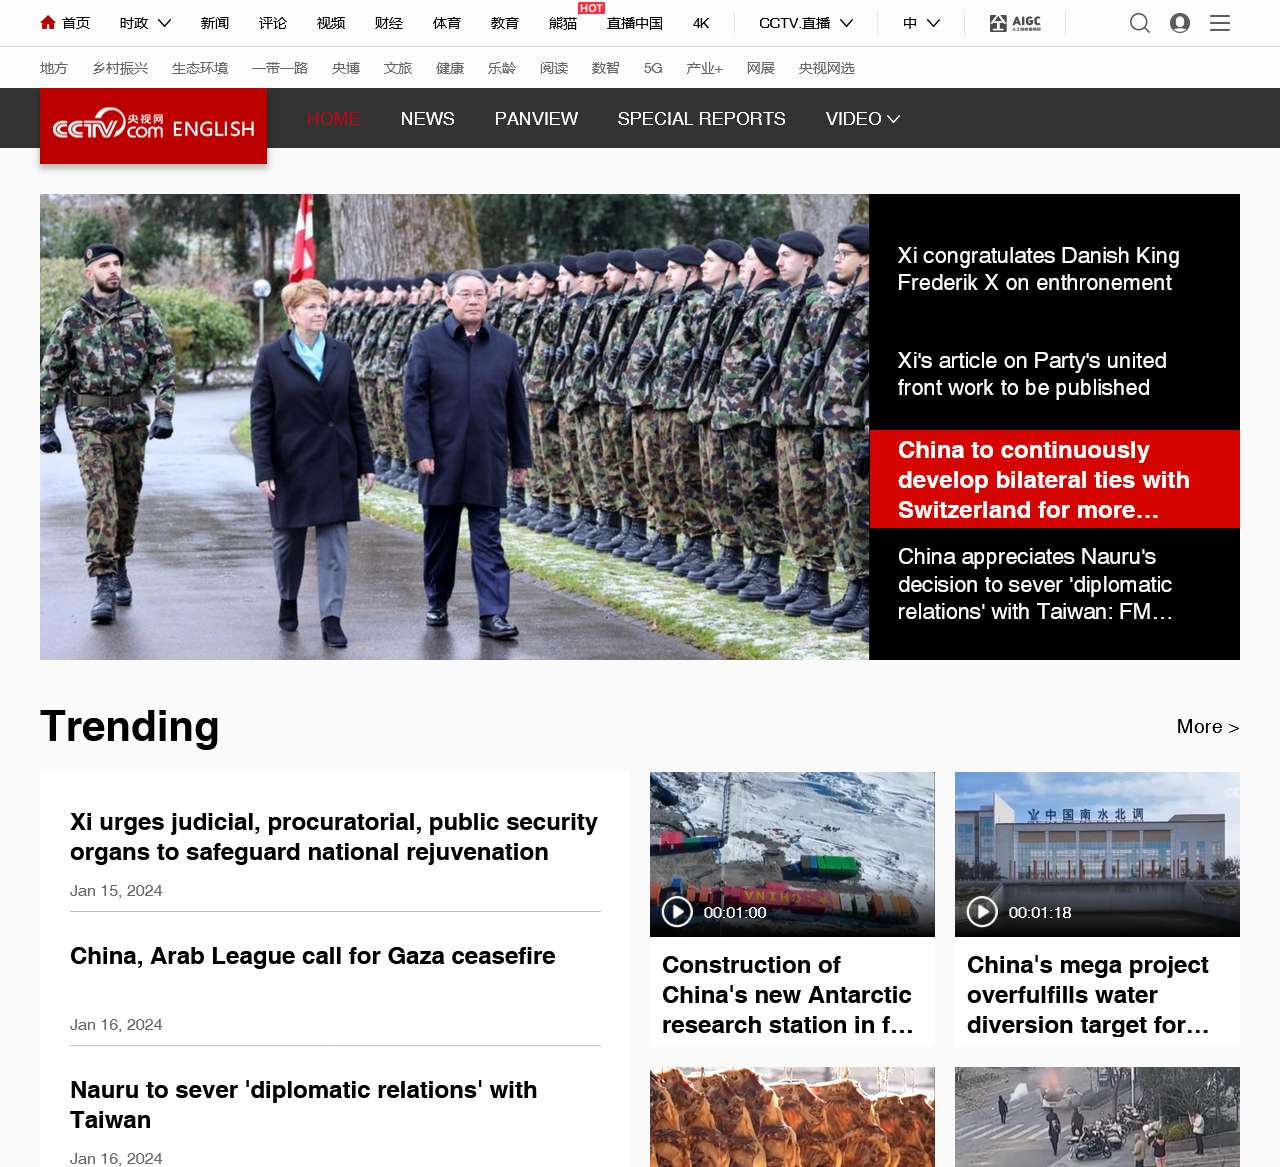Click the user account avatar icon

coord(1180,23)
